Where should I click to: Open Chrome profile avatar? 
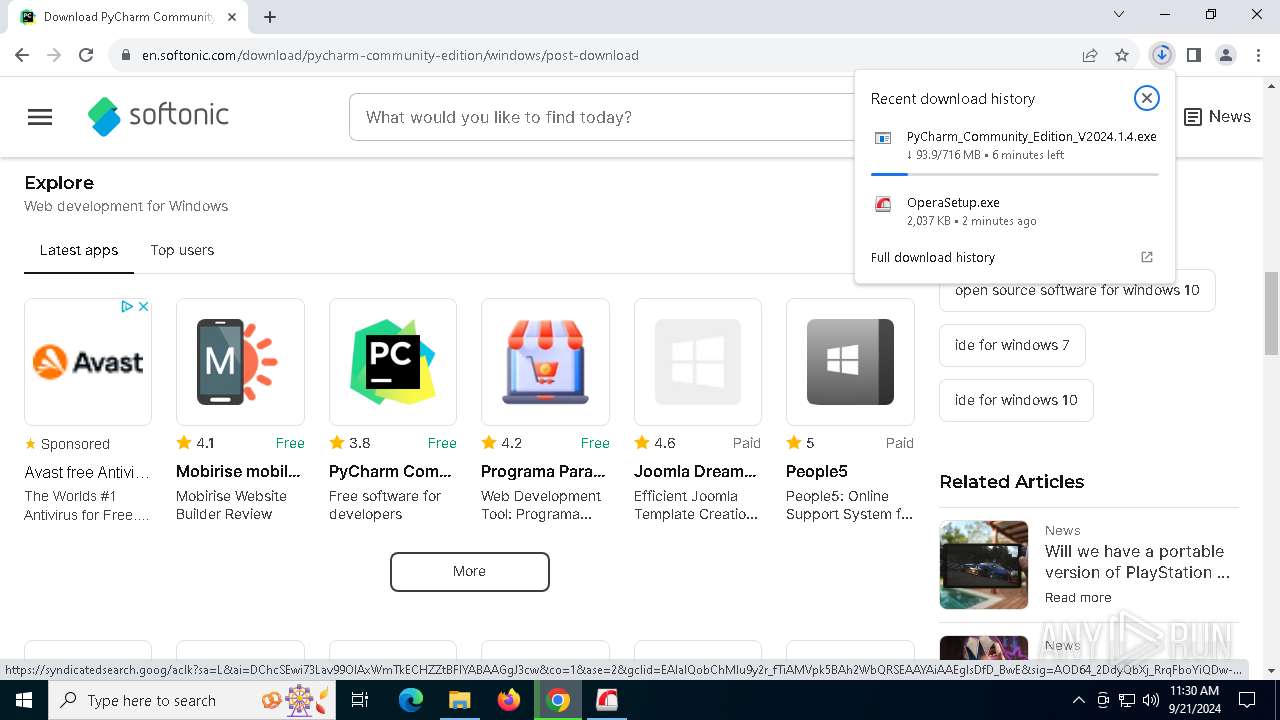tap(1226, 55)
